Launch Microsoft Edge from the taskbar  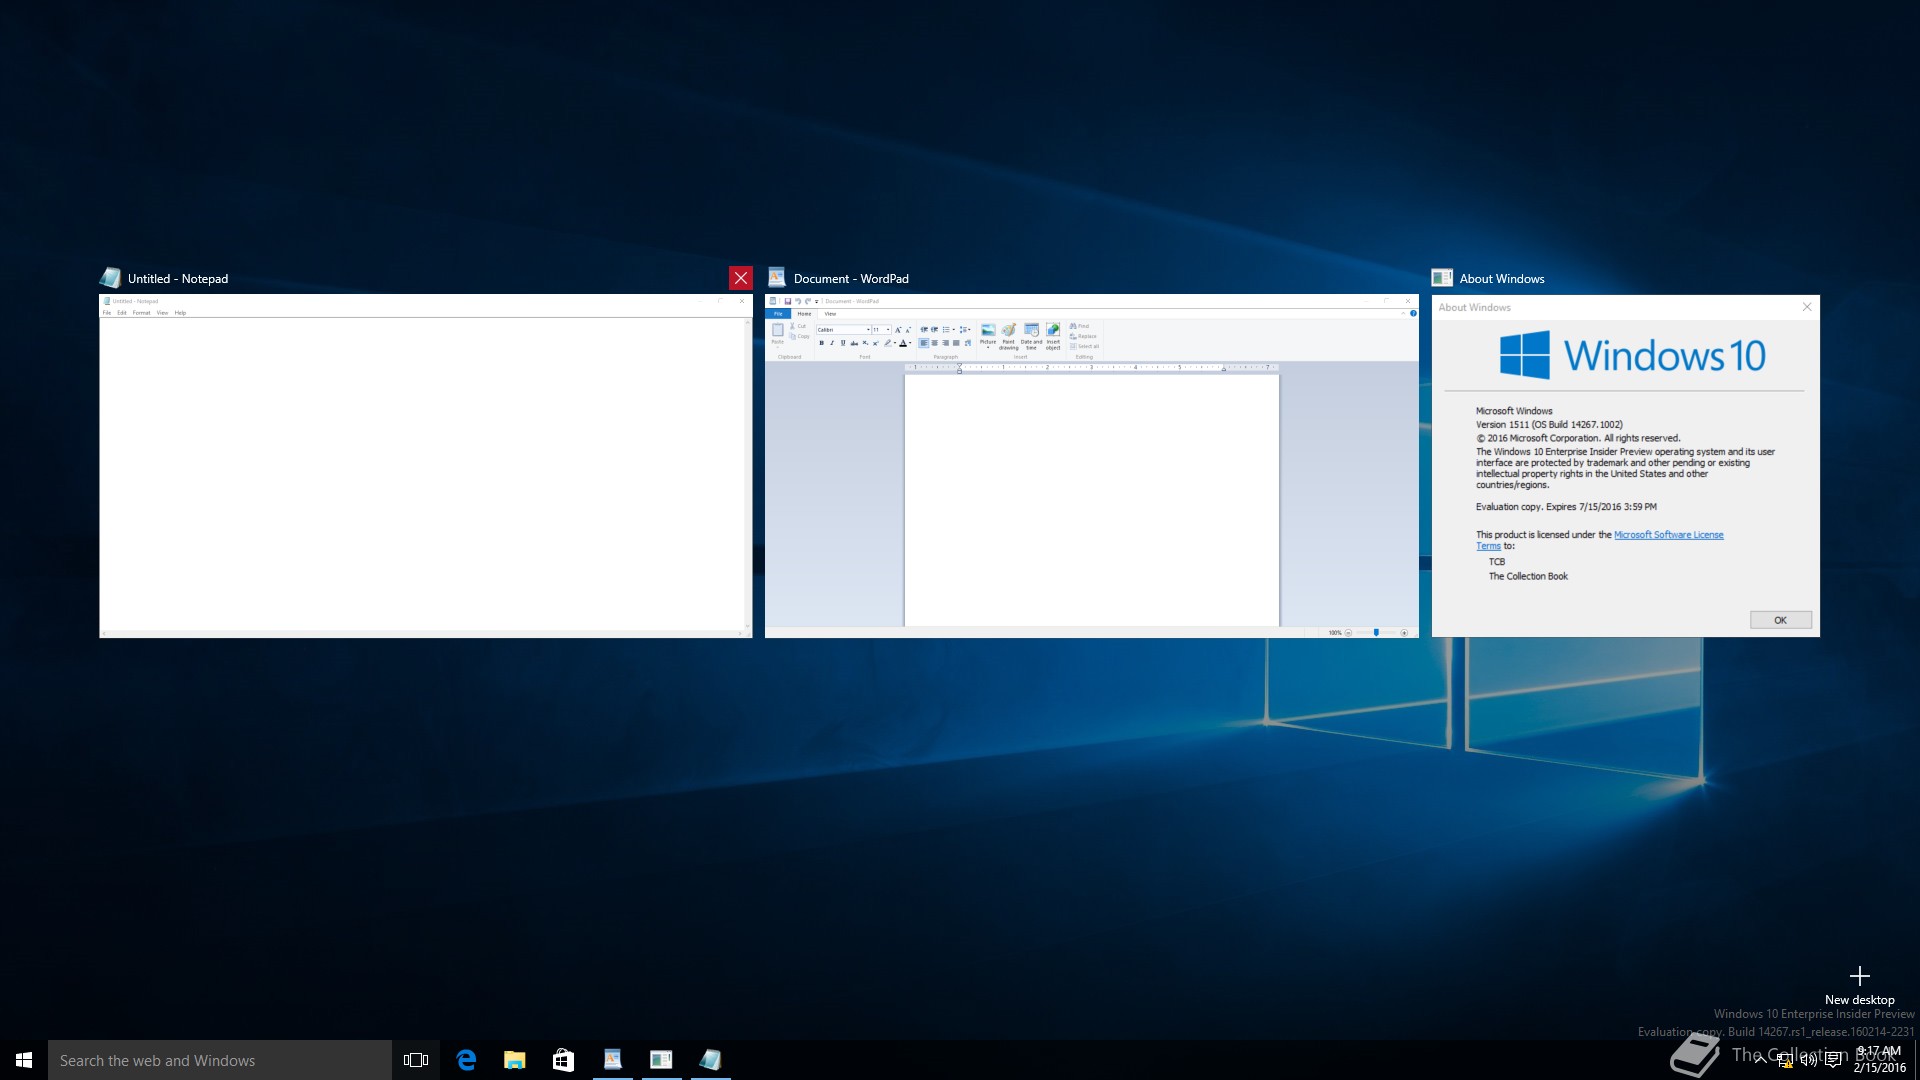466,1060
